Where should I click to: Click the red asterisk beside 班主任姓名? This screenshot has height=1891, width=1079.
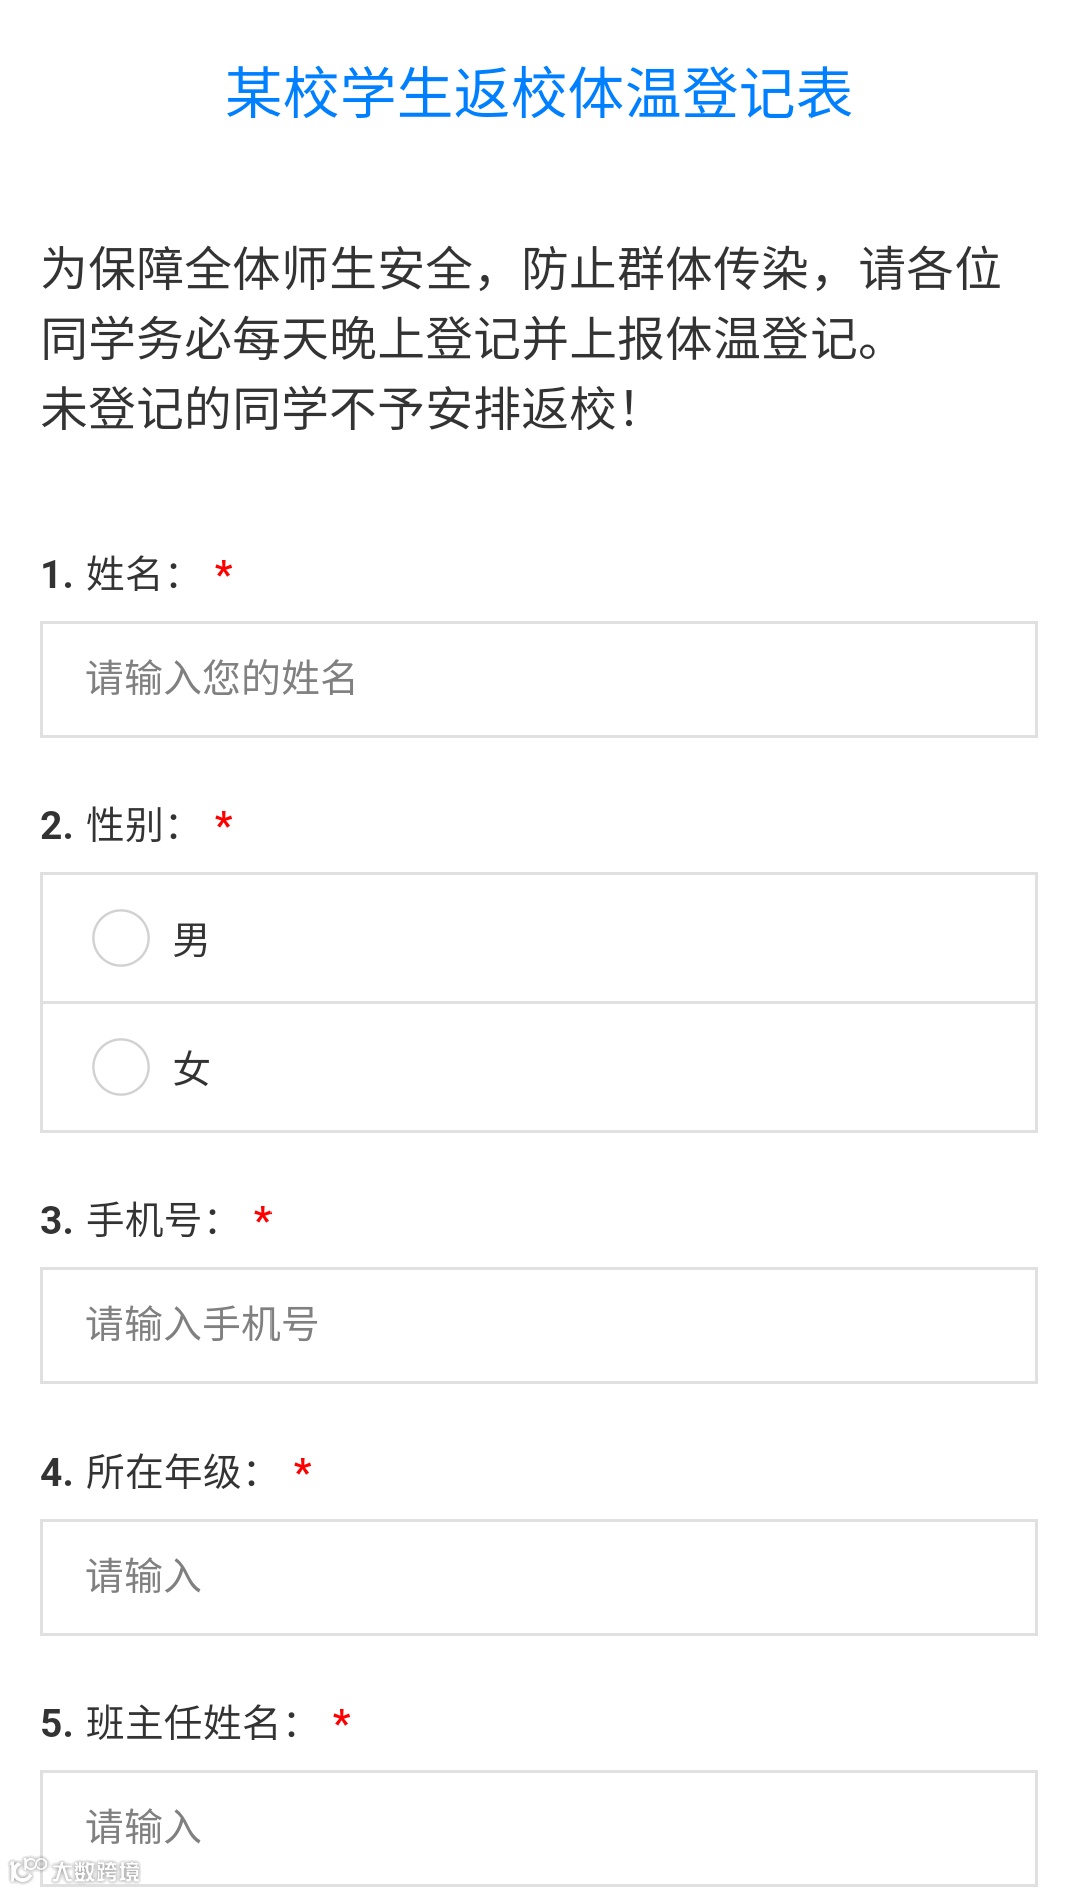[x=342, y=1722]
